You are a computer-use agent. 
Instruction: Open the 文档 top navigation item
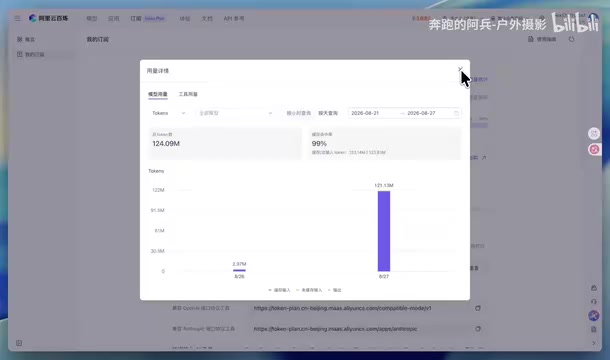point(207,19)
